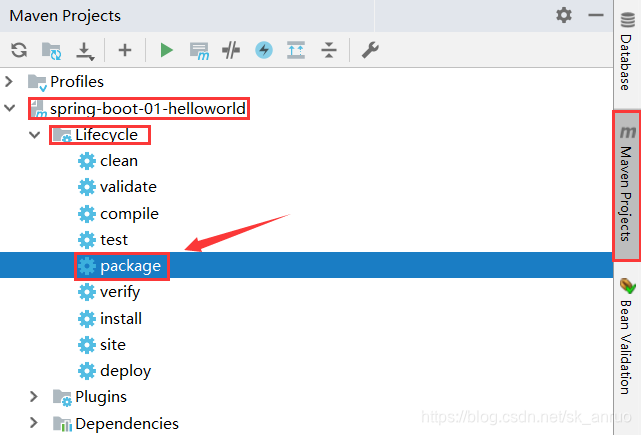Open the panel gear options menu

pos(564,15)
